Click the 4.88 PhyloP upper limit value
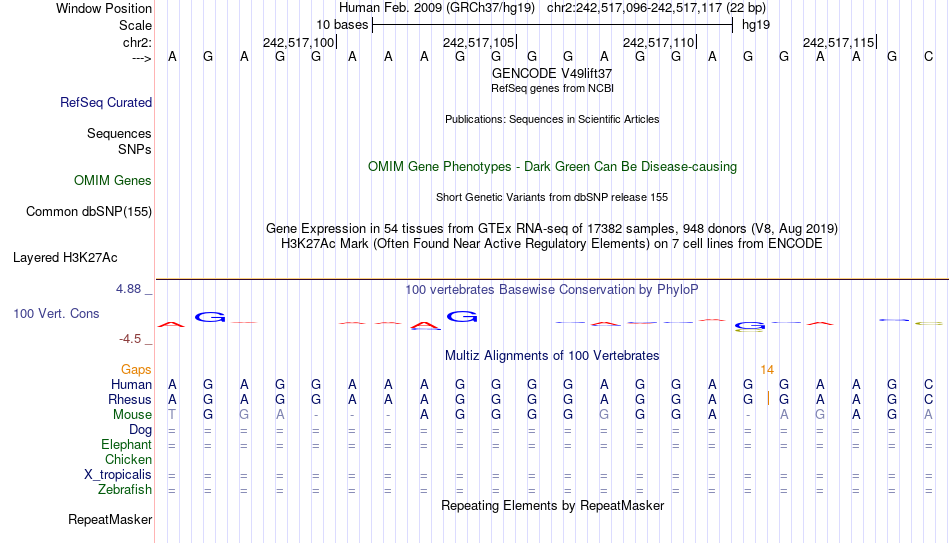This screenshot has height=543, width=950. click(129, 289)
